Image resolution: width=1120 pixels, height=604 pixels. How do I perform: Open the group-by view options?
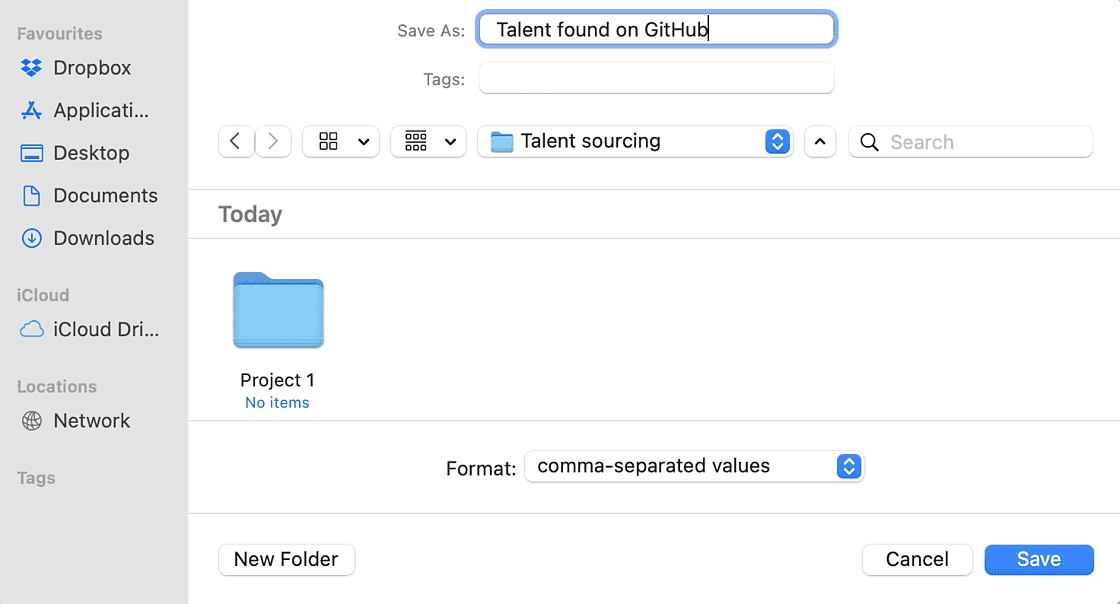(x=429, y=142)
